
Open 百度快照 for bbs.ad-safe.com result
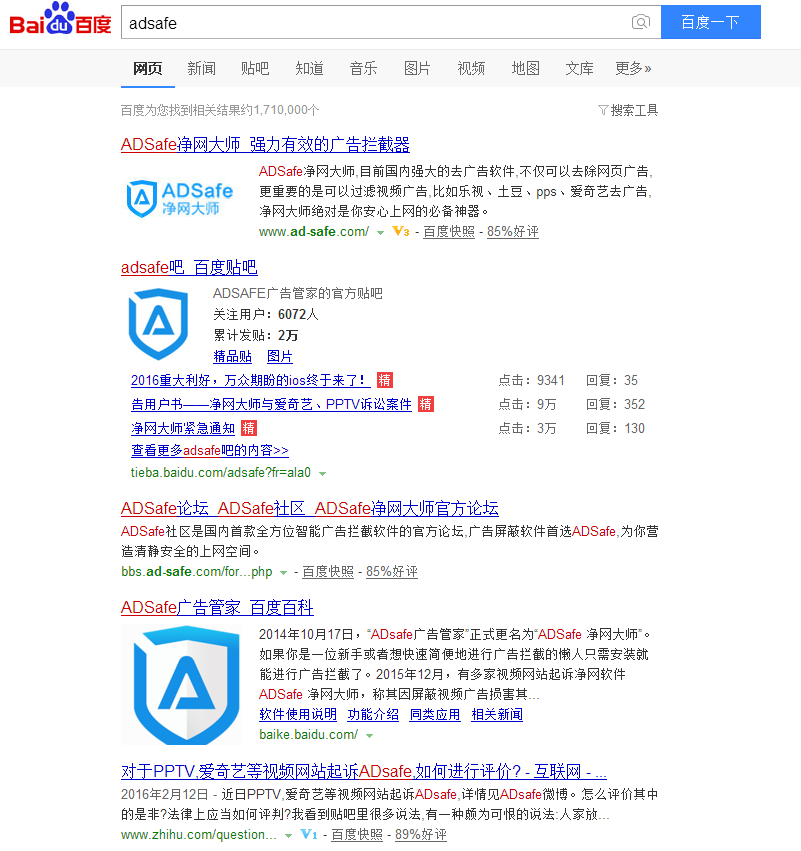[x=328, y=571]
